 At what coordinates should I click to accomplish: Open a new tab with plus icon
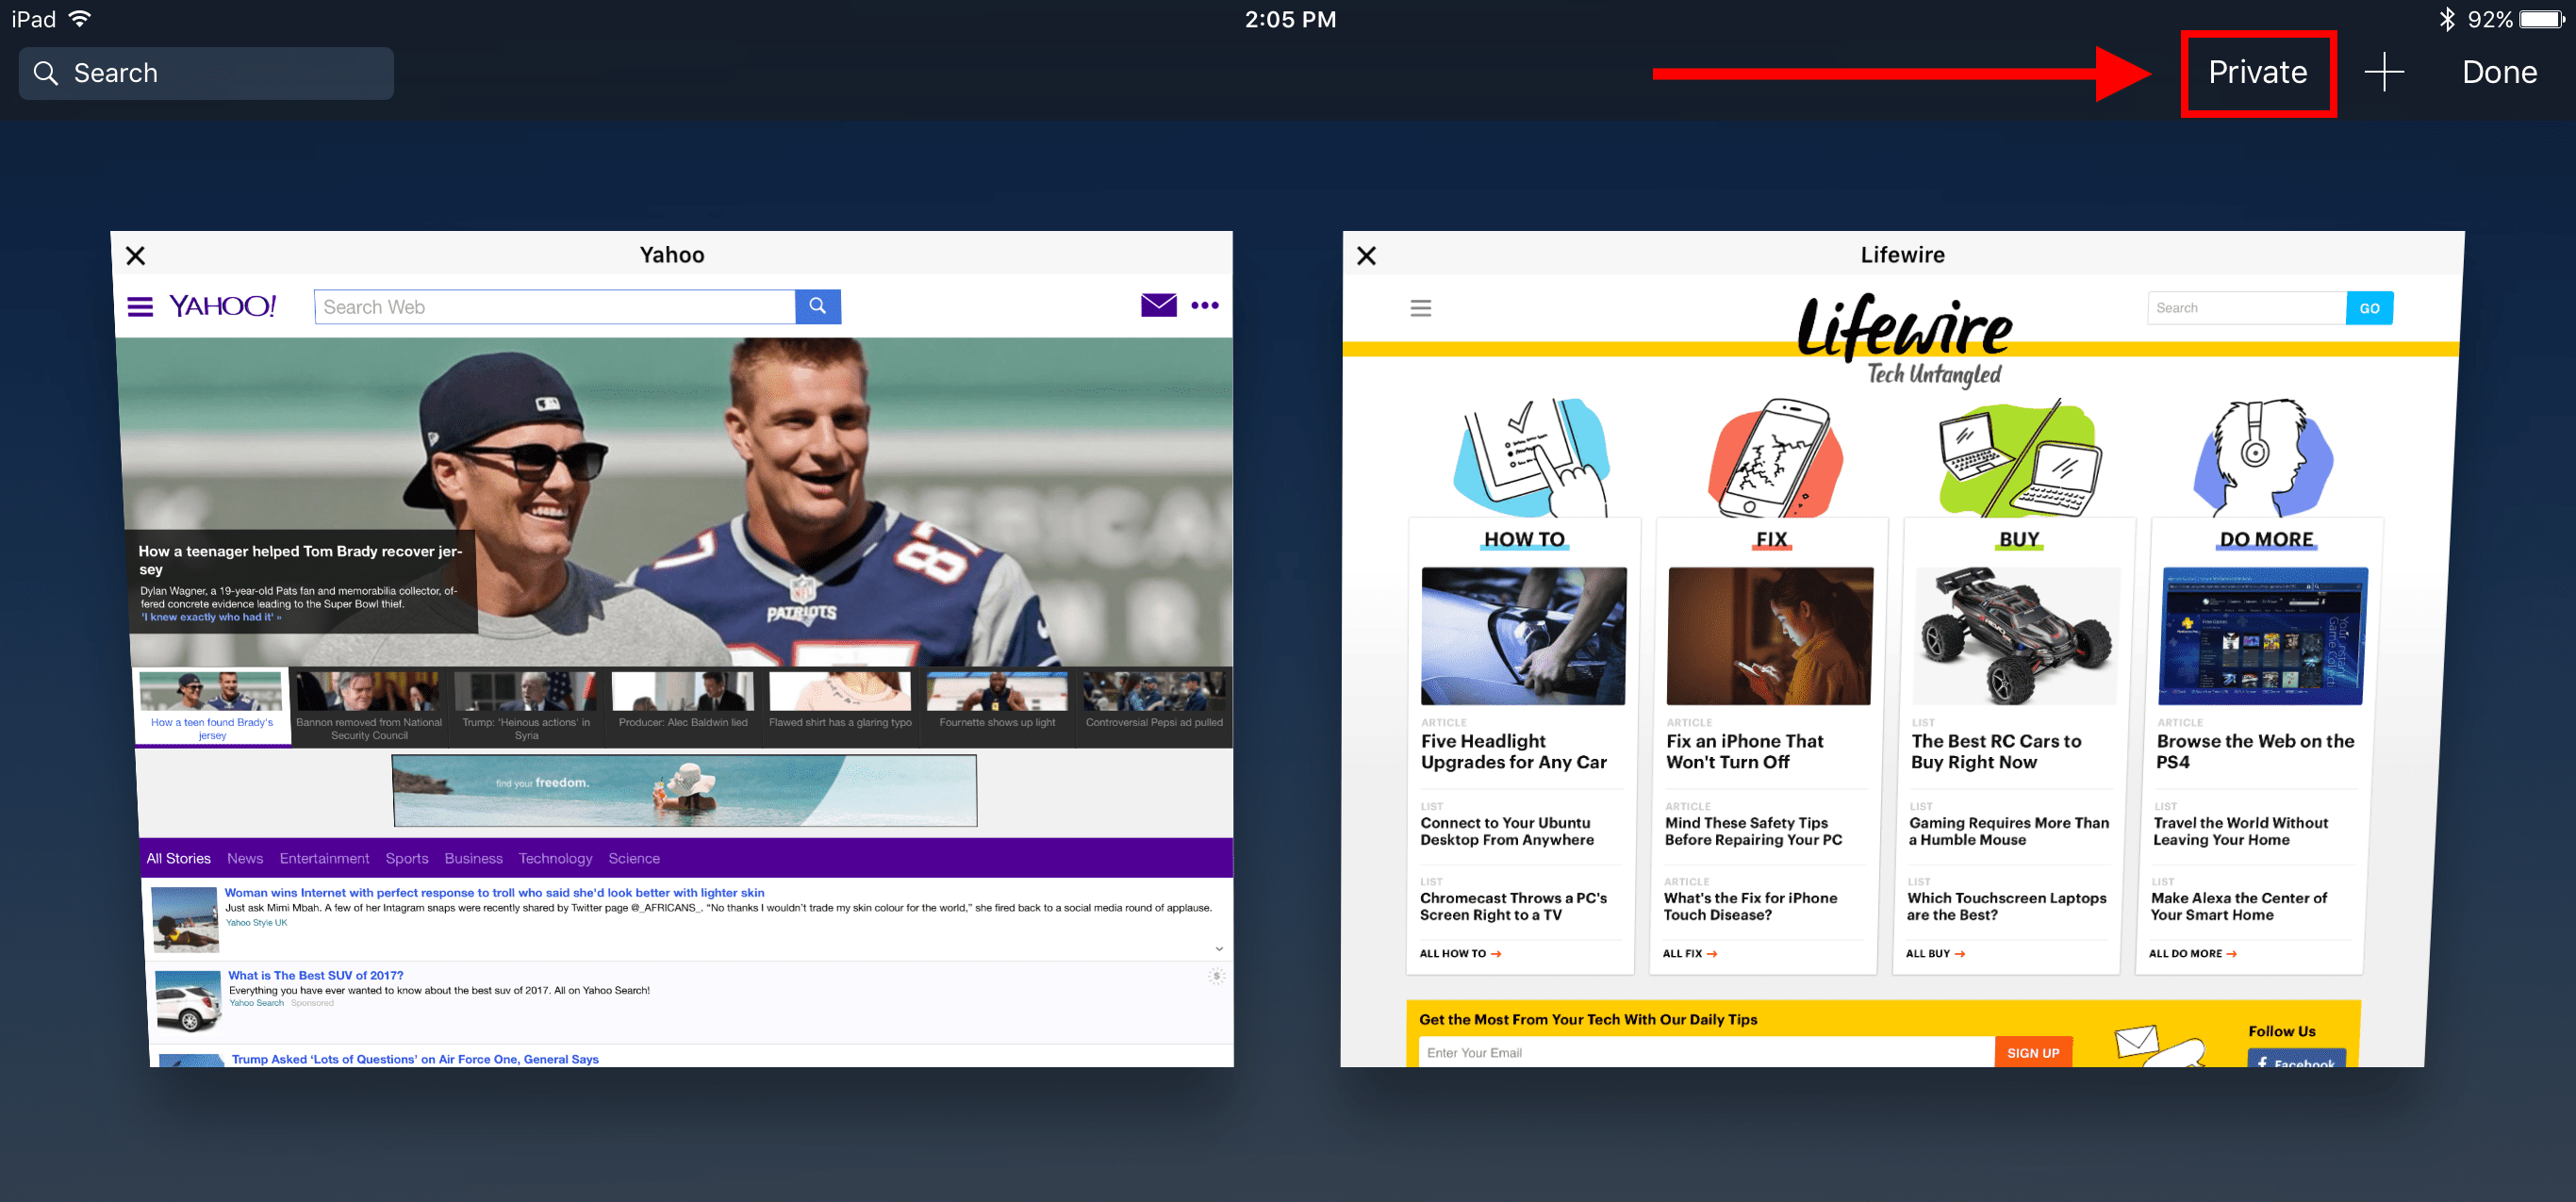click(2384, 72)
